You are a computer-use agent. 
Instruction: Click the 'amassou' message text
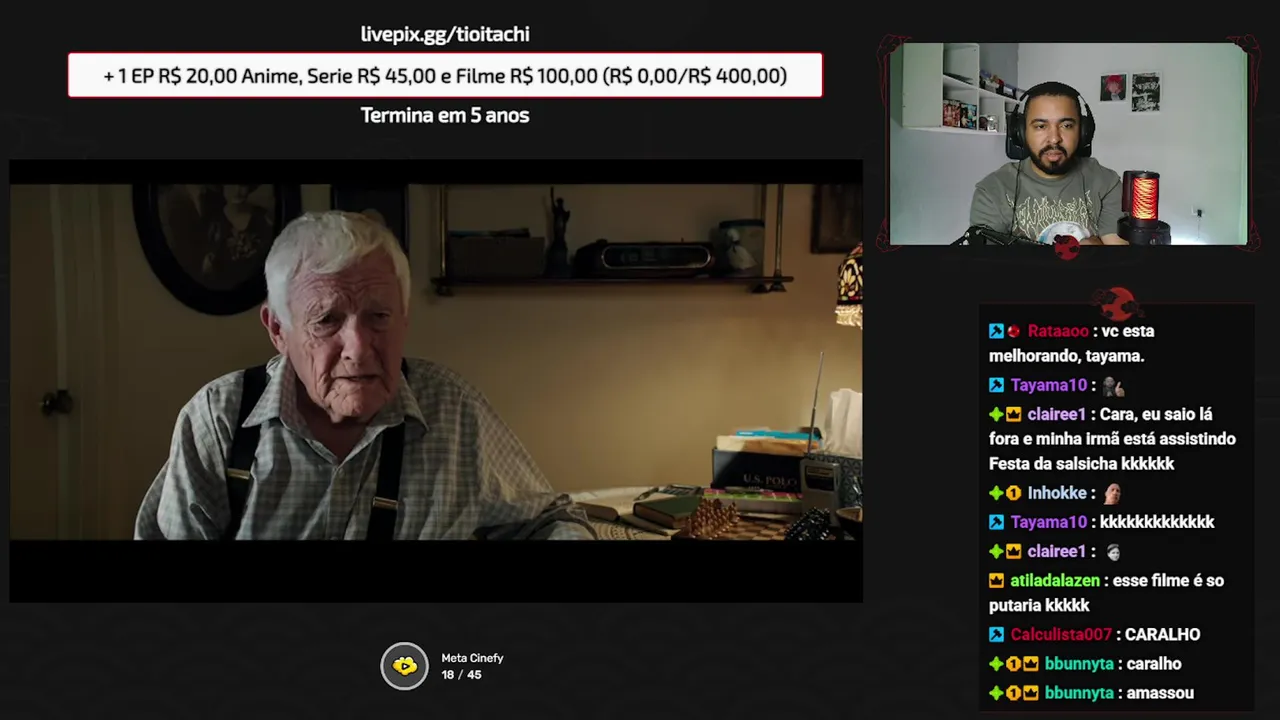click(1160, 693)
